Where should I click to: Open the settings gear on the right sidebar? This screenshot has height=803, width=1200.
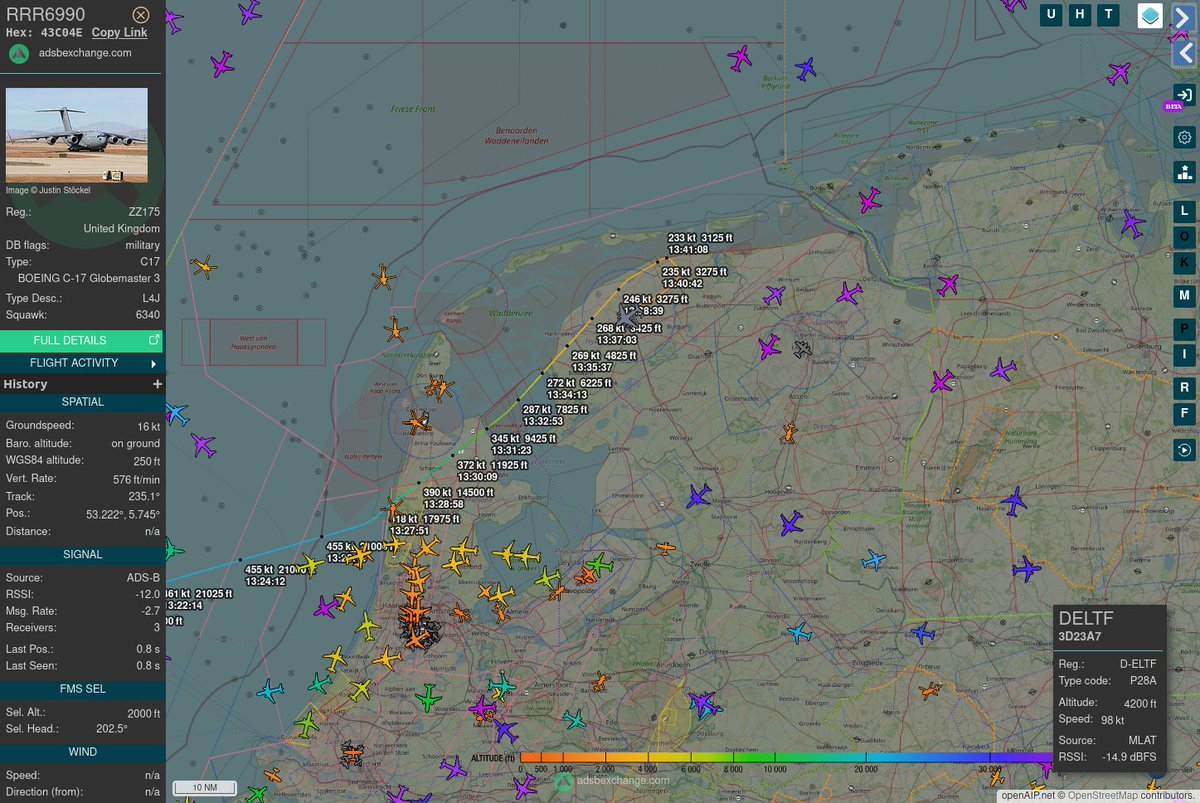pos(1183,137)
